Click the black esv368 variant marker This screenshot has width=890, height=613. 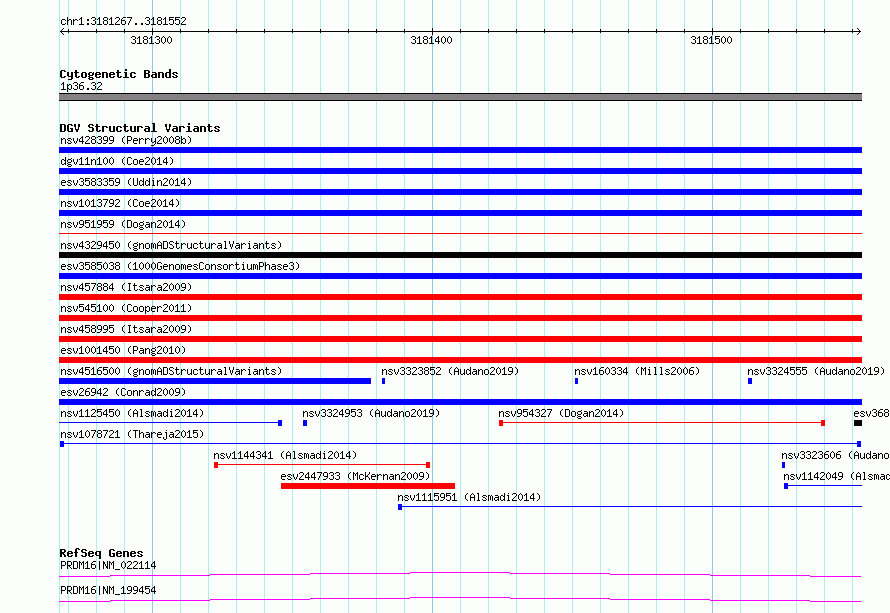tap(858, 423)
